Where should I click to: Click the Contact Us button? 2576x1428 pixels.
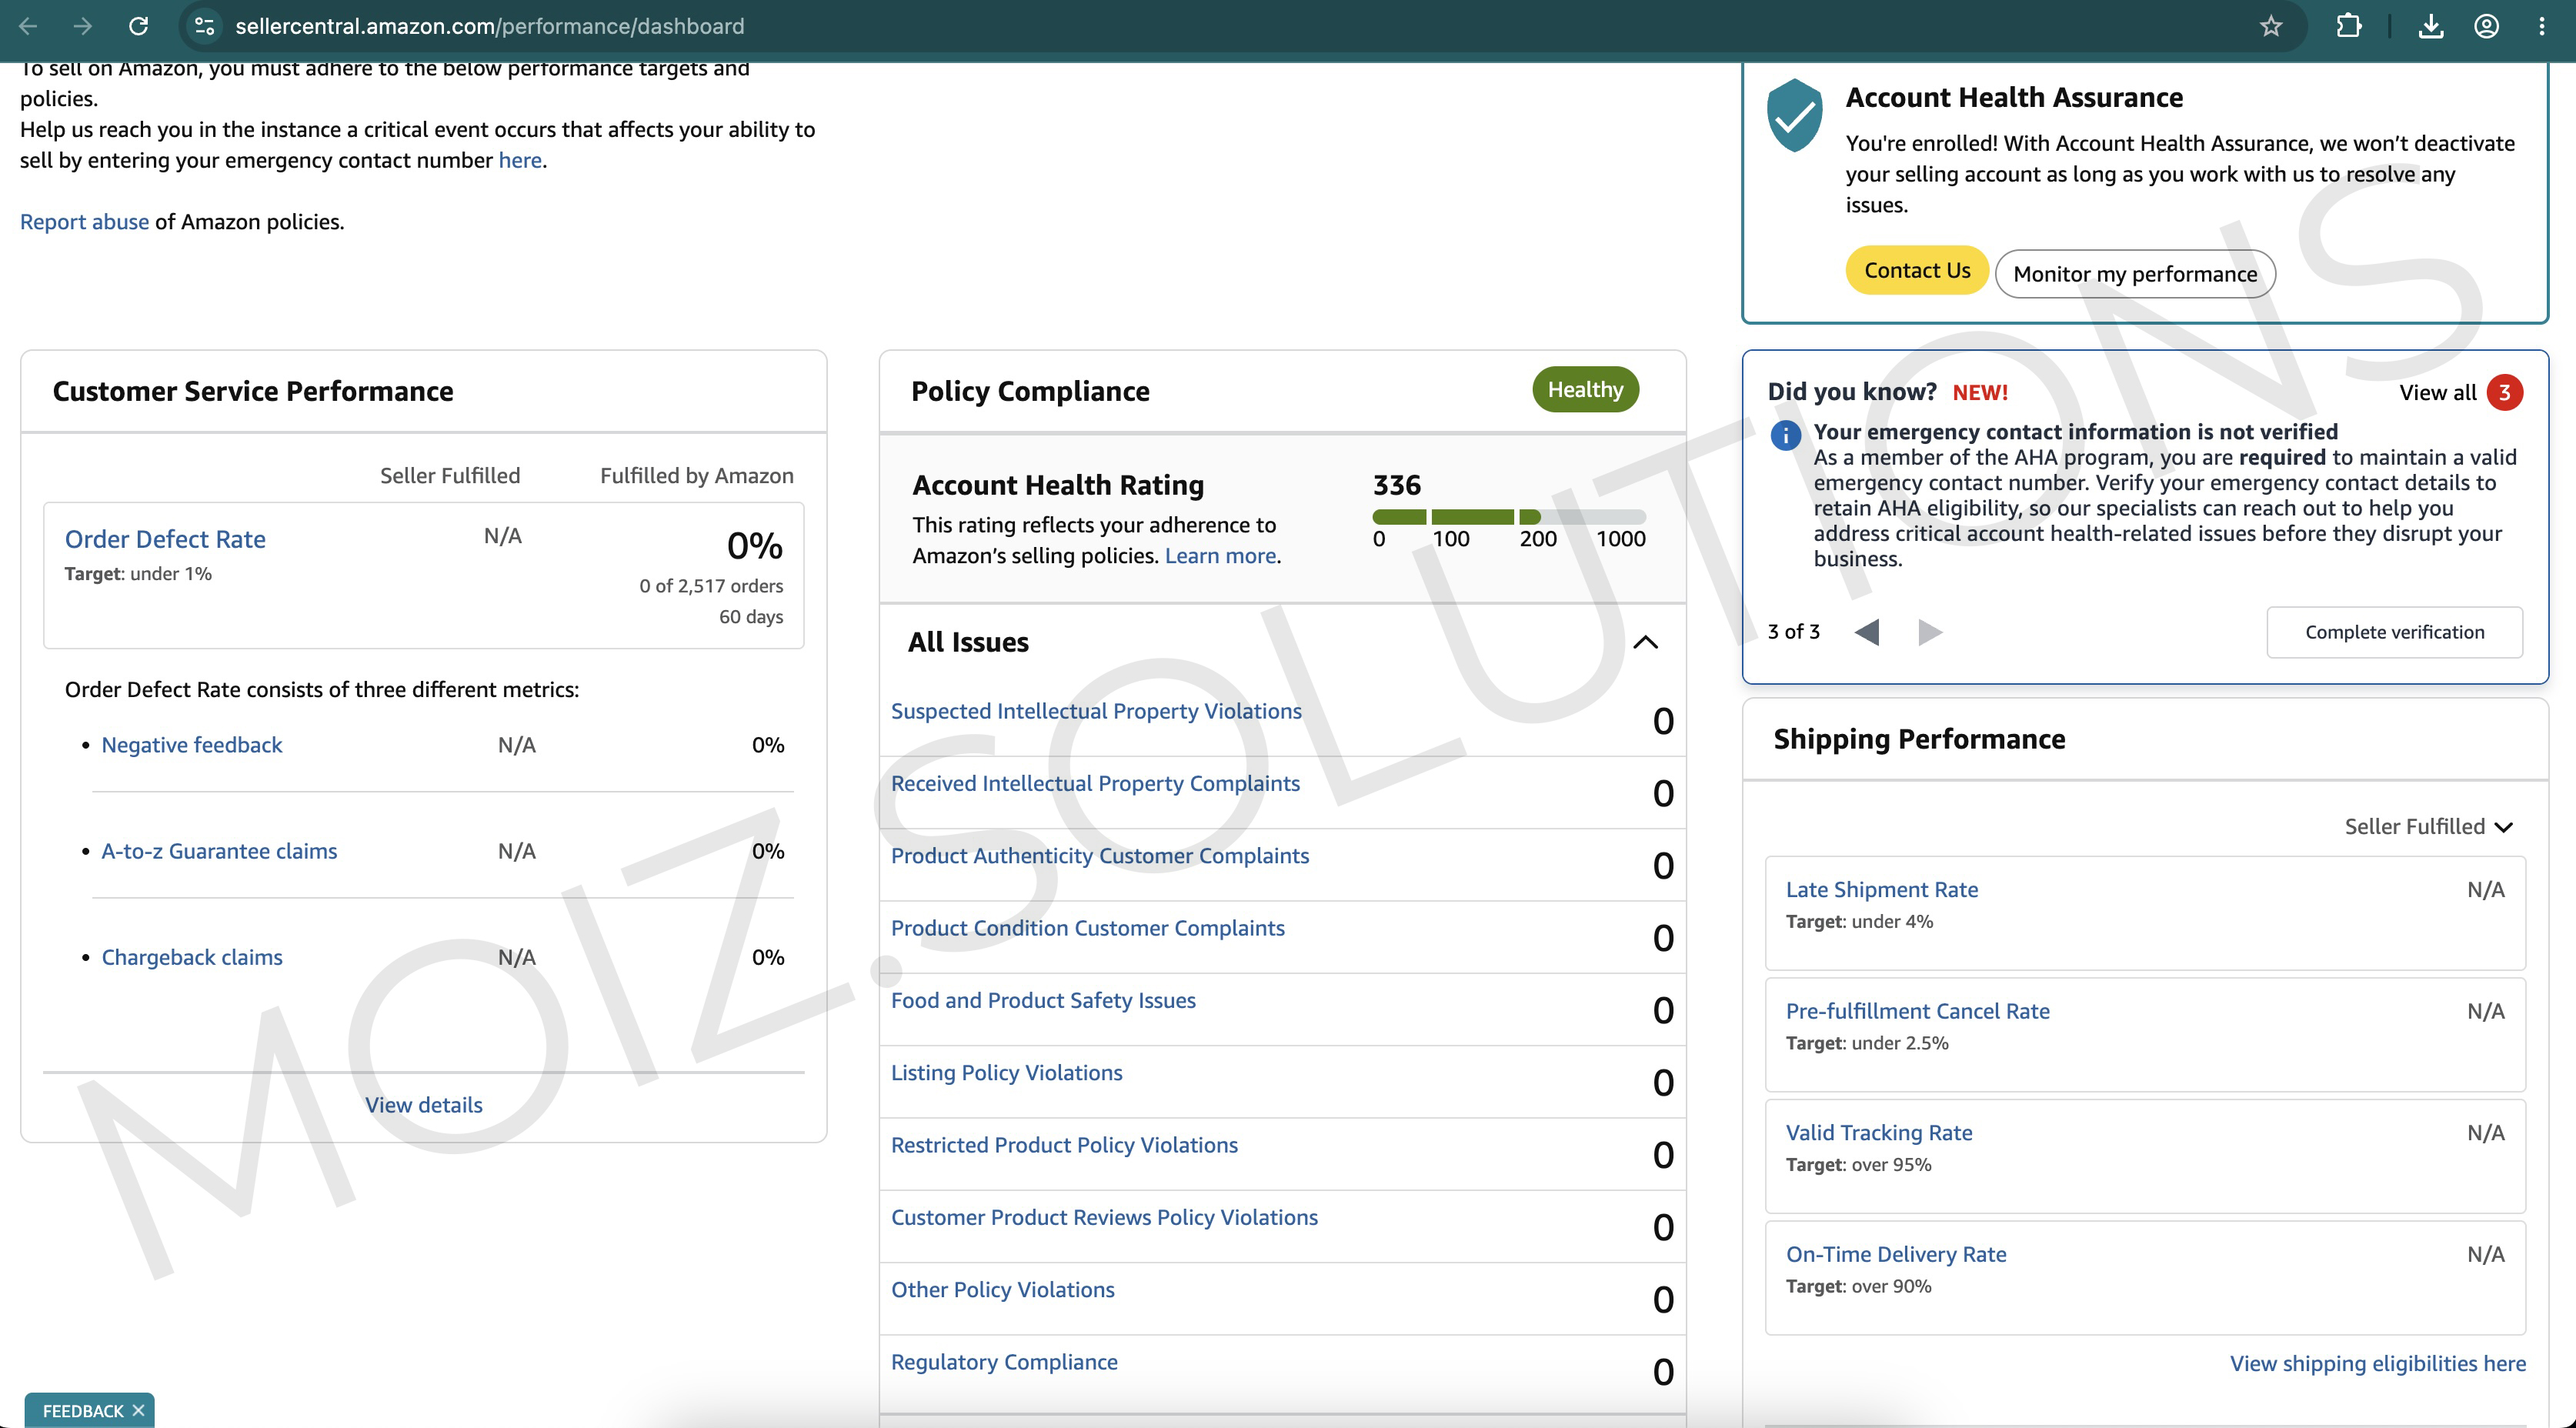pos(1917,270)
